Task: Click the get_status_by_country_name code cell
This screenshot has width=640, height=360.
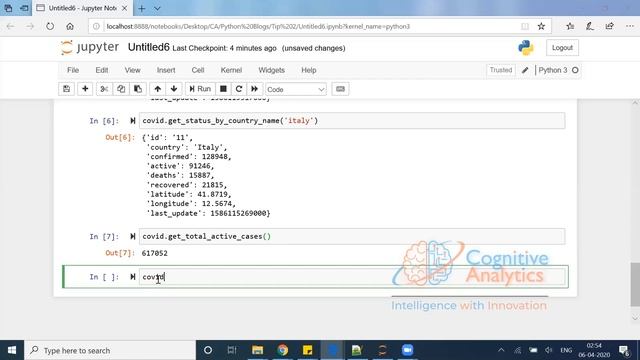Action: click(x=352, y=121)
